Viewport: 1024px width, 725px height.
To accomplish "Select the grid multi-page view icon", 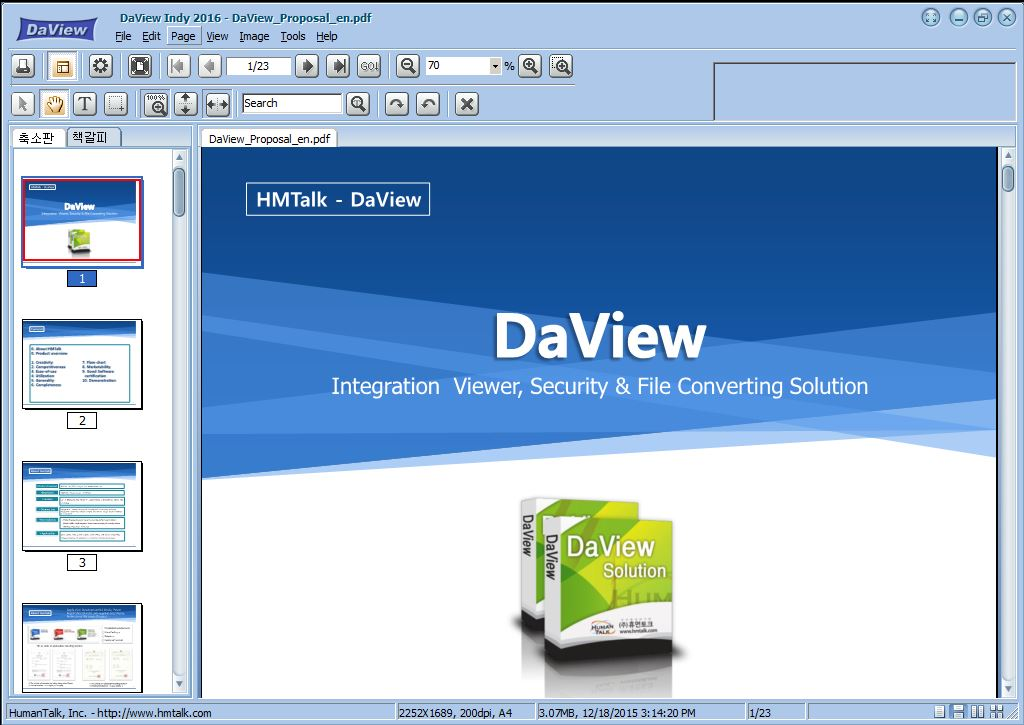I will (997, 712).
